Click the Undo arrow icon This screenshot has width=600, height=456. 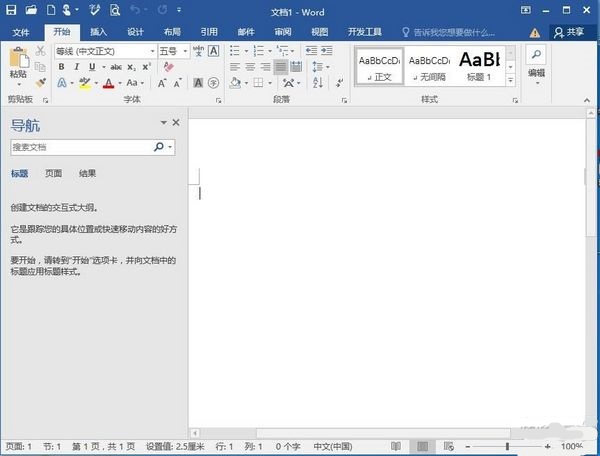coord(137,10)
